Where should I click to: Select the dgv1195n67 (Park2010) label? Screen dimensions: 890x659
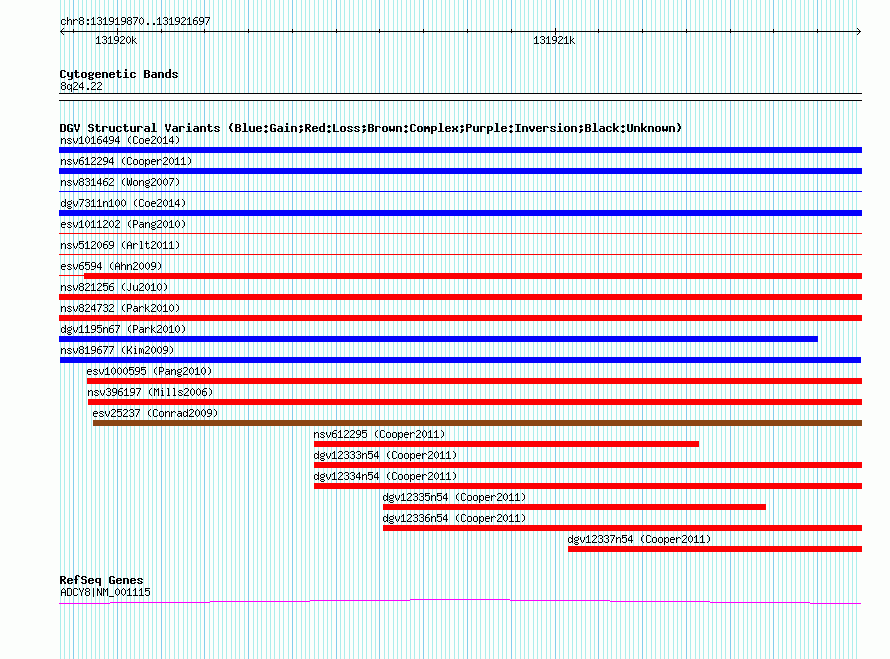coord(123,329)
